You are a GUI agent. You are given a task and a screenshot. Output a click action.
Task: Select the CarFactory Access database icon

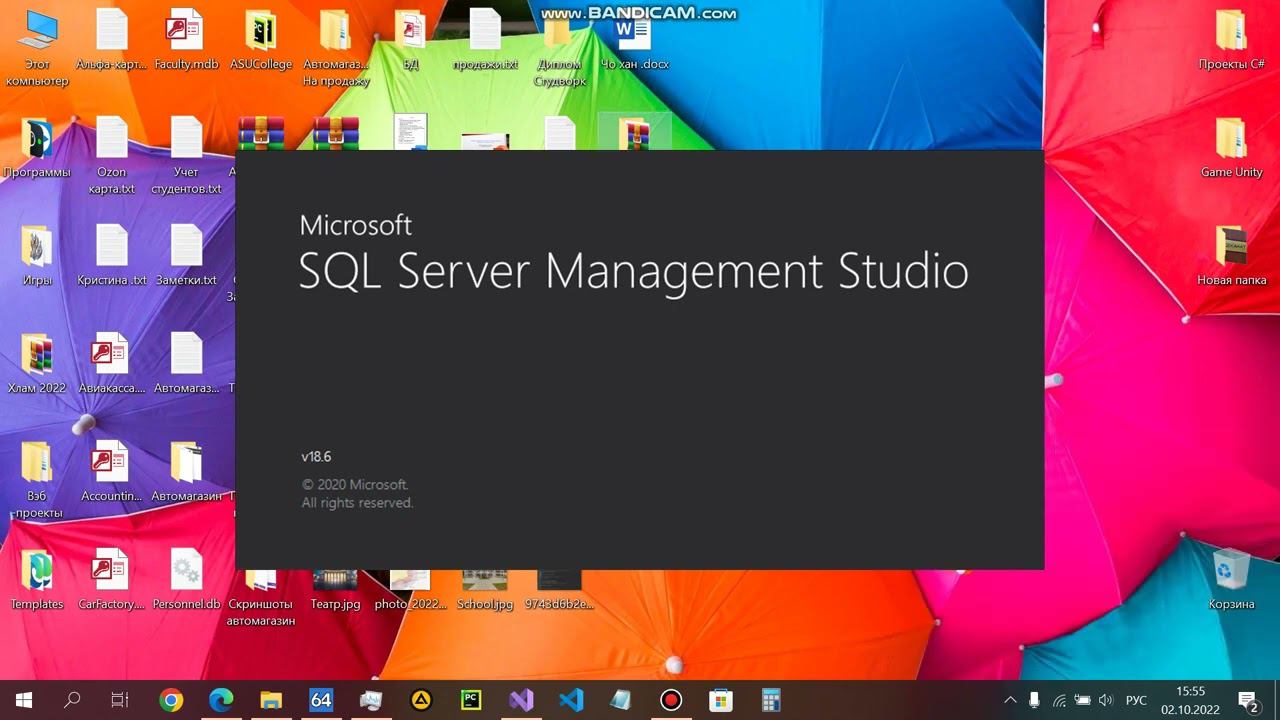[x=112, y=580]
